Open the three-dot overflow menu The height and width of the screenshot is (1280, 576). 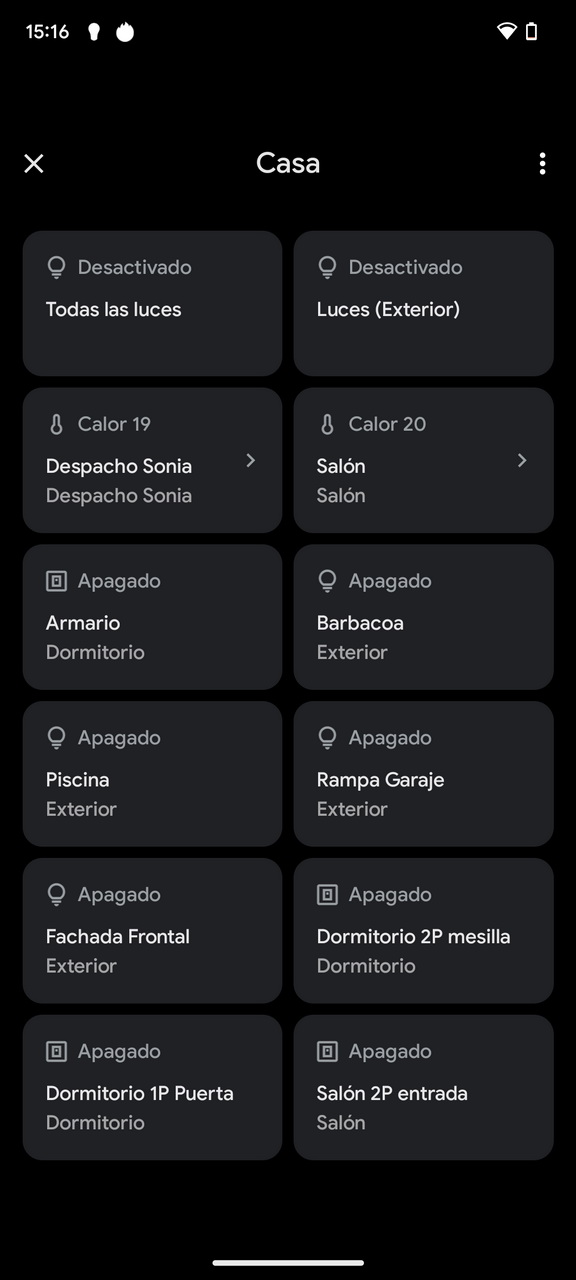tap(542, 163)
